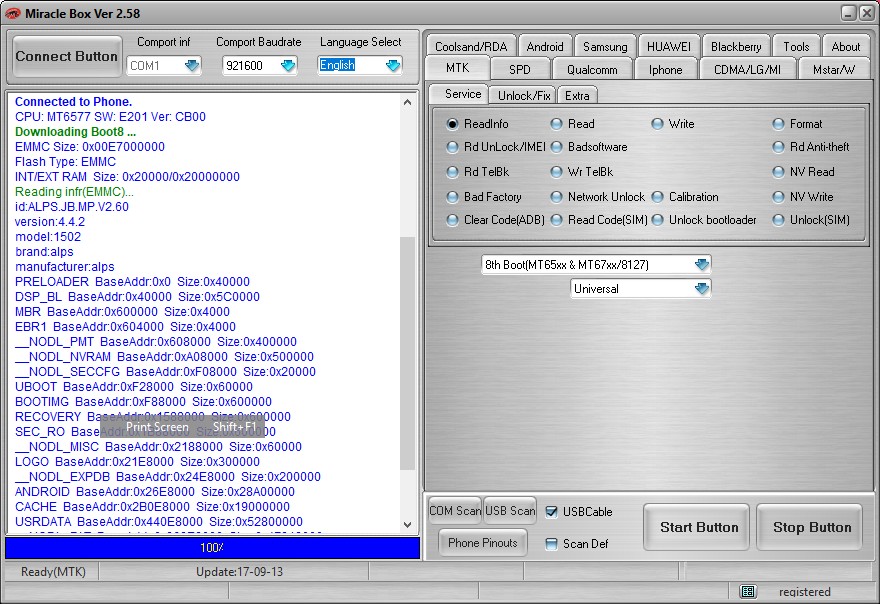Click the log scrollbar up arrow
The height and width of the screenshot is (604, 880).
pyautogui.click(x=407, y=102)
